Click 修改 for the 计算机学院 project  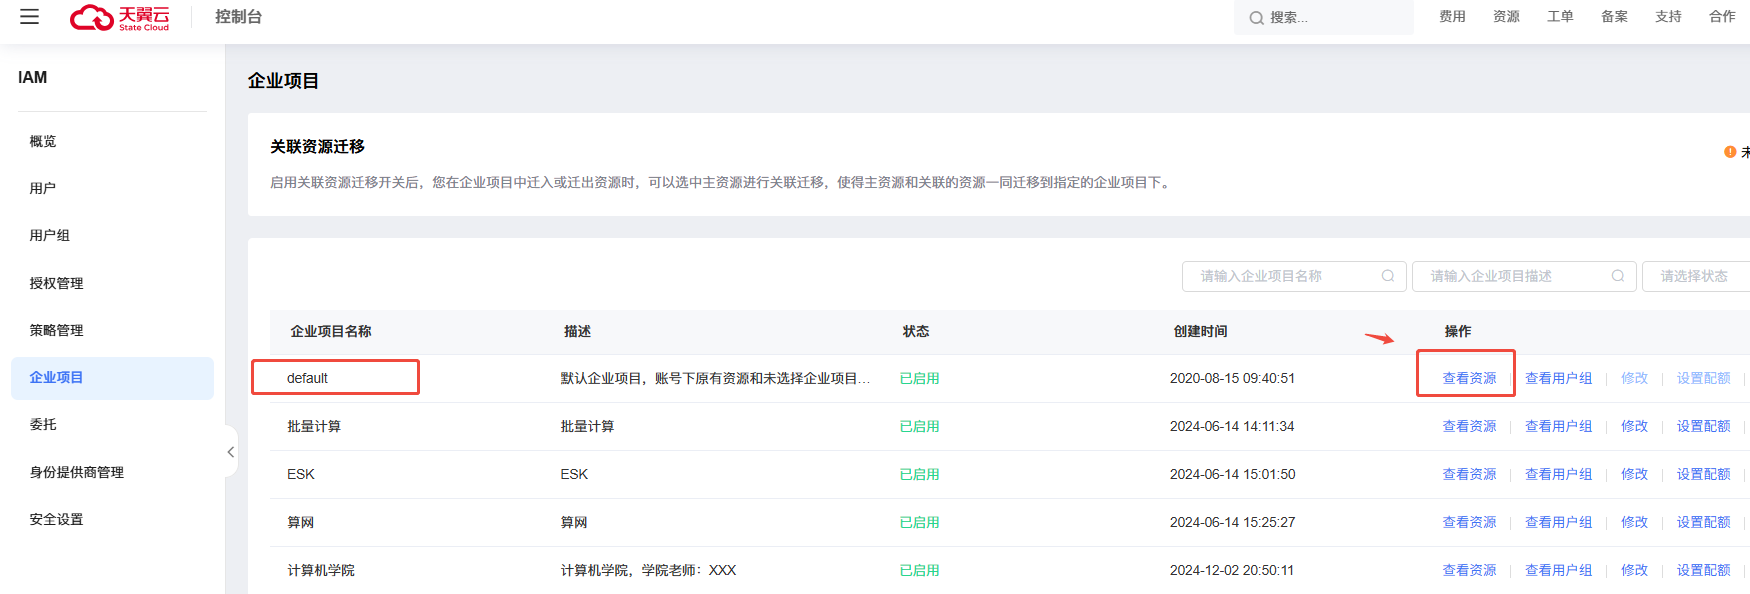coord(1634,570)
